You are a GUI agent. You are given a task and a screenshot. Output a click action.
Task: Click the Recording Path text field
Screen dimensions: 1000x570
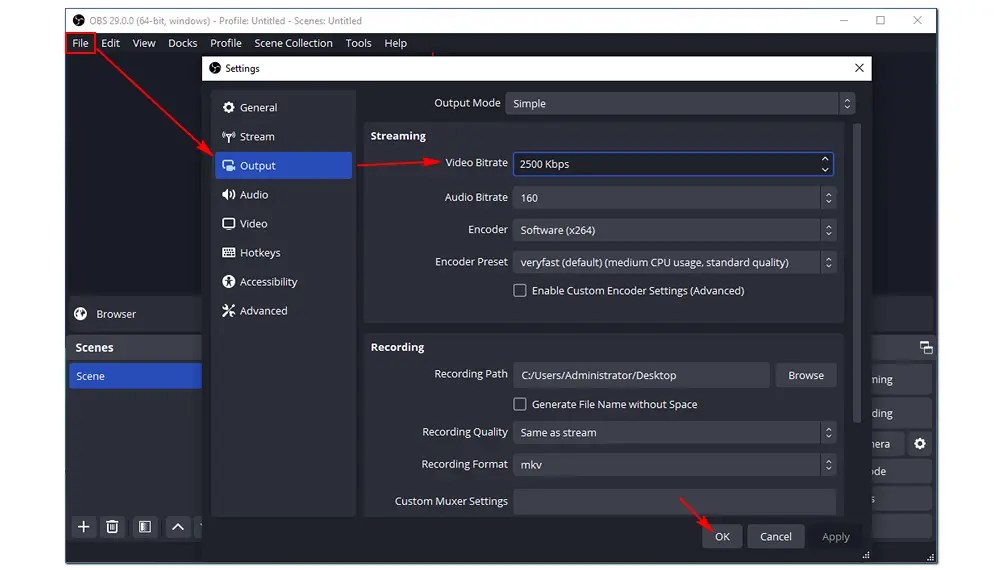pos(641,375)
